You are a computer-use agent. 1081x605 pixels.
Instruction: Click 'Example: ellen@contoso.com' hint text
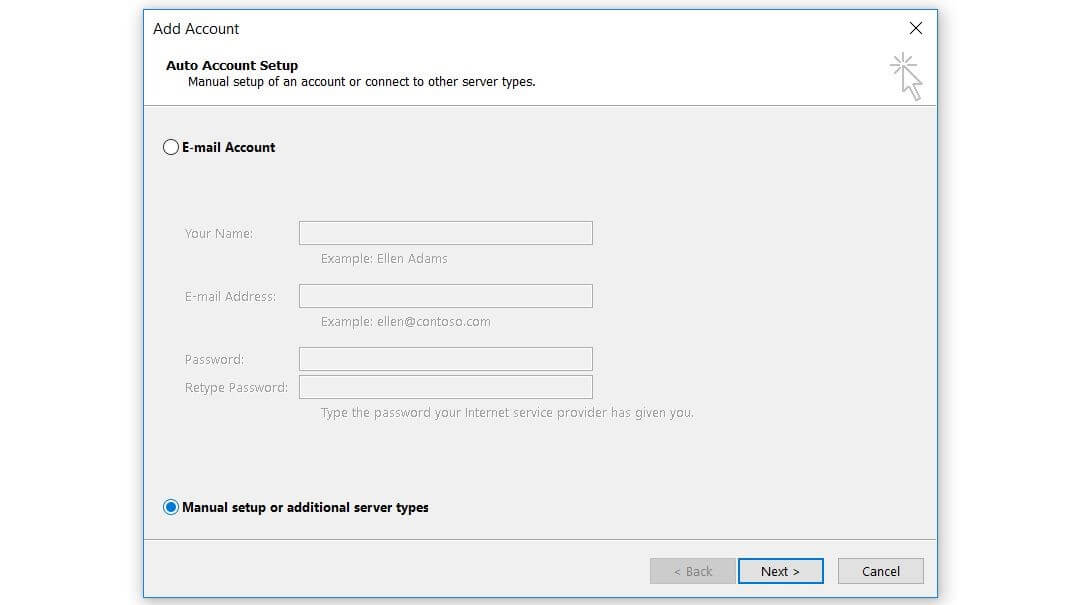405,322
